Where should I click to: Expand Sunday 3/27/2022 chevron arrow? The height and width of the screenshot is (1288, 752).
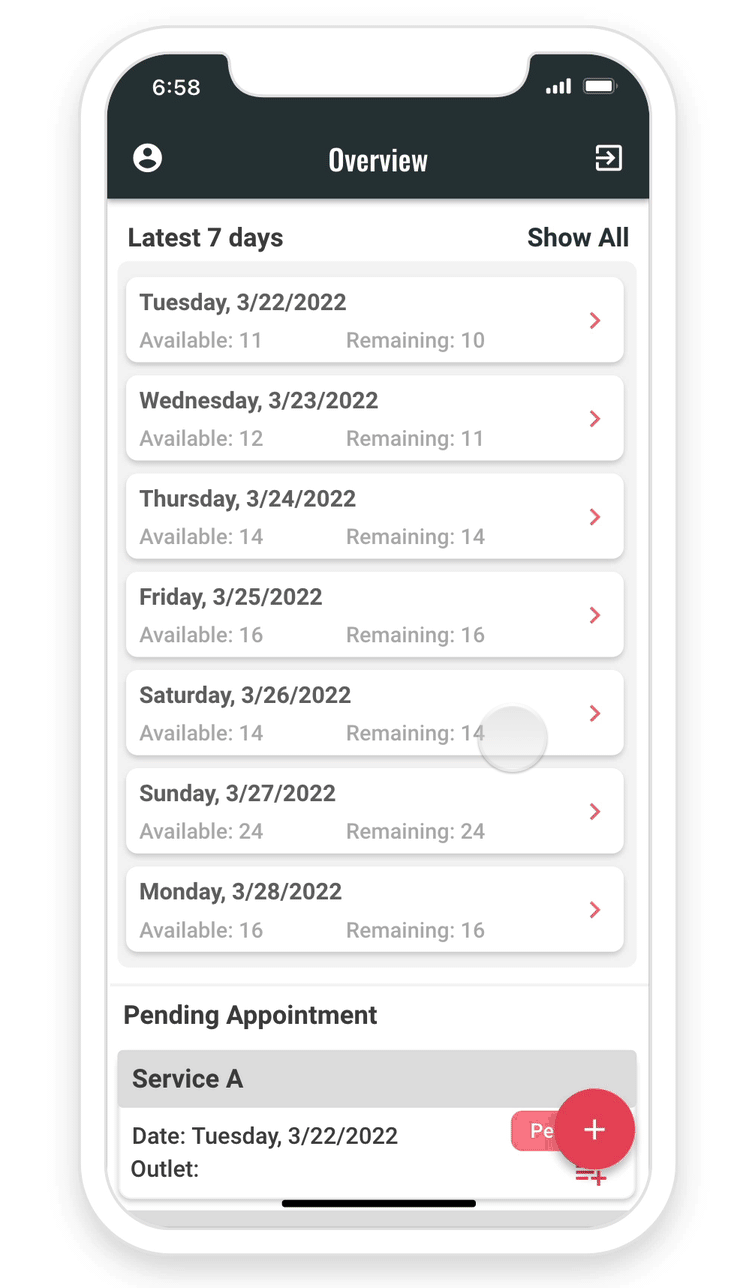(595, 811)
